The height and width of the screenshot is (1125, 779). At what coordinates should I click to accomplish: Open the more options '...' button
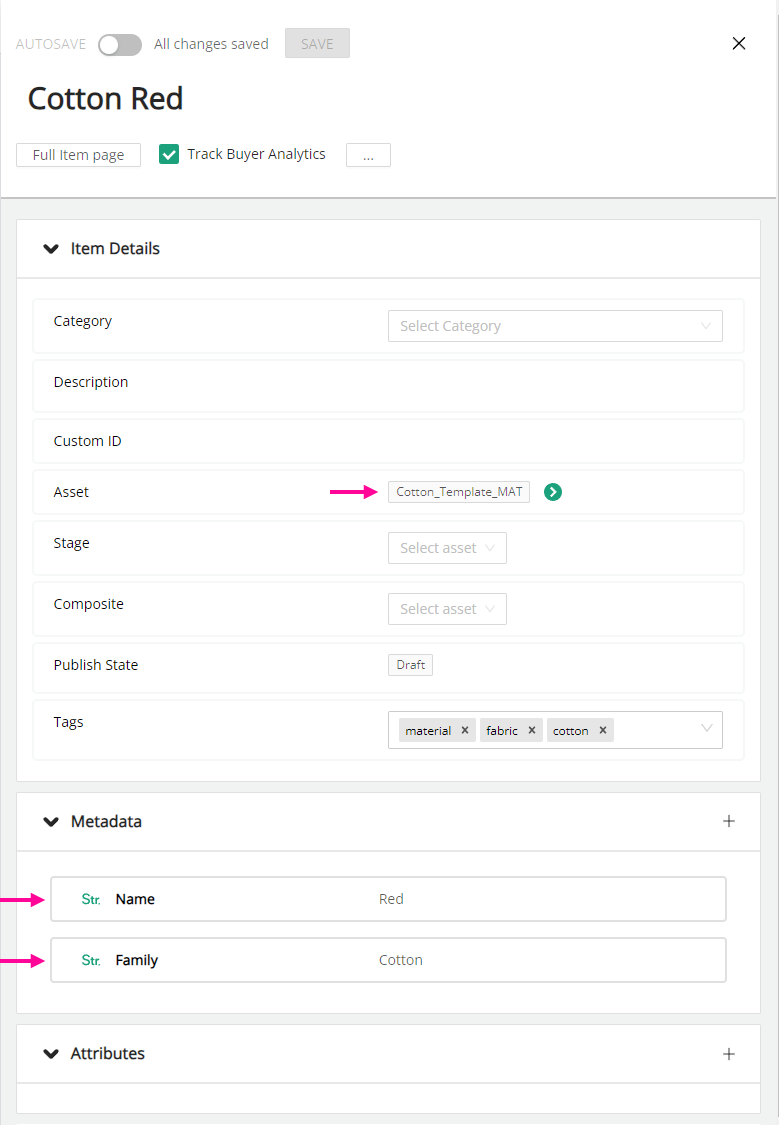(x=368, y=155)
